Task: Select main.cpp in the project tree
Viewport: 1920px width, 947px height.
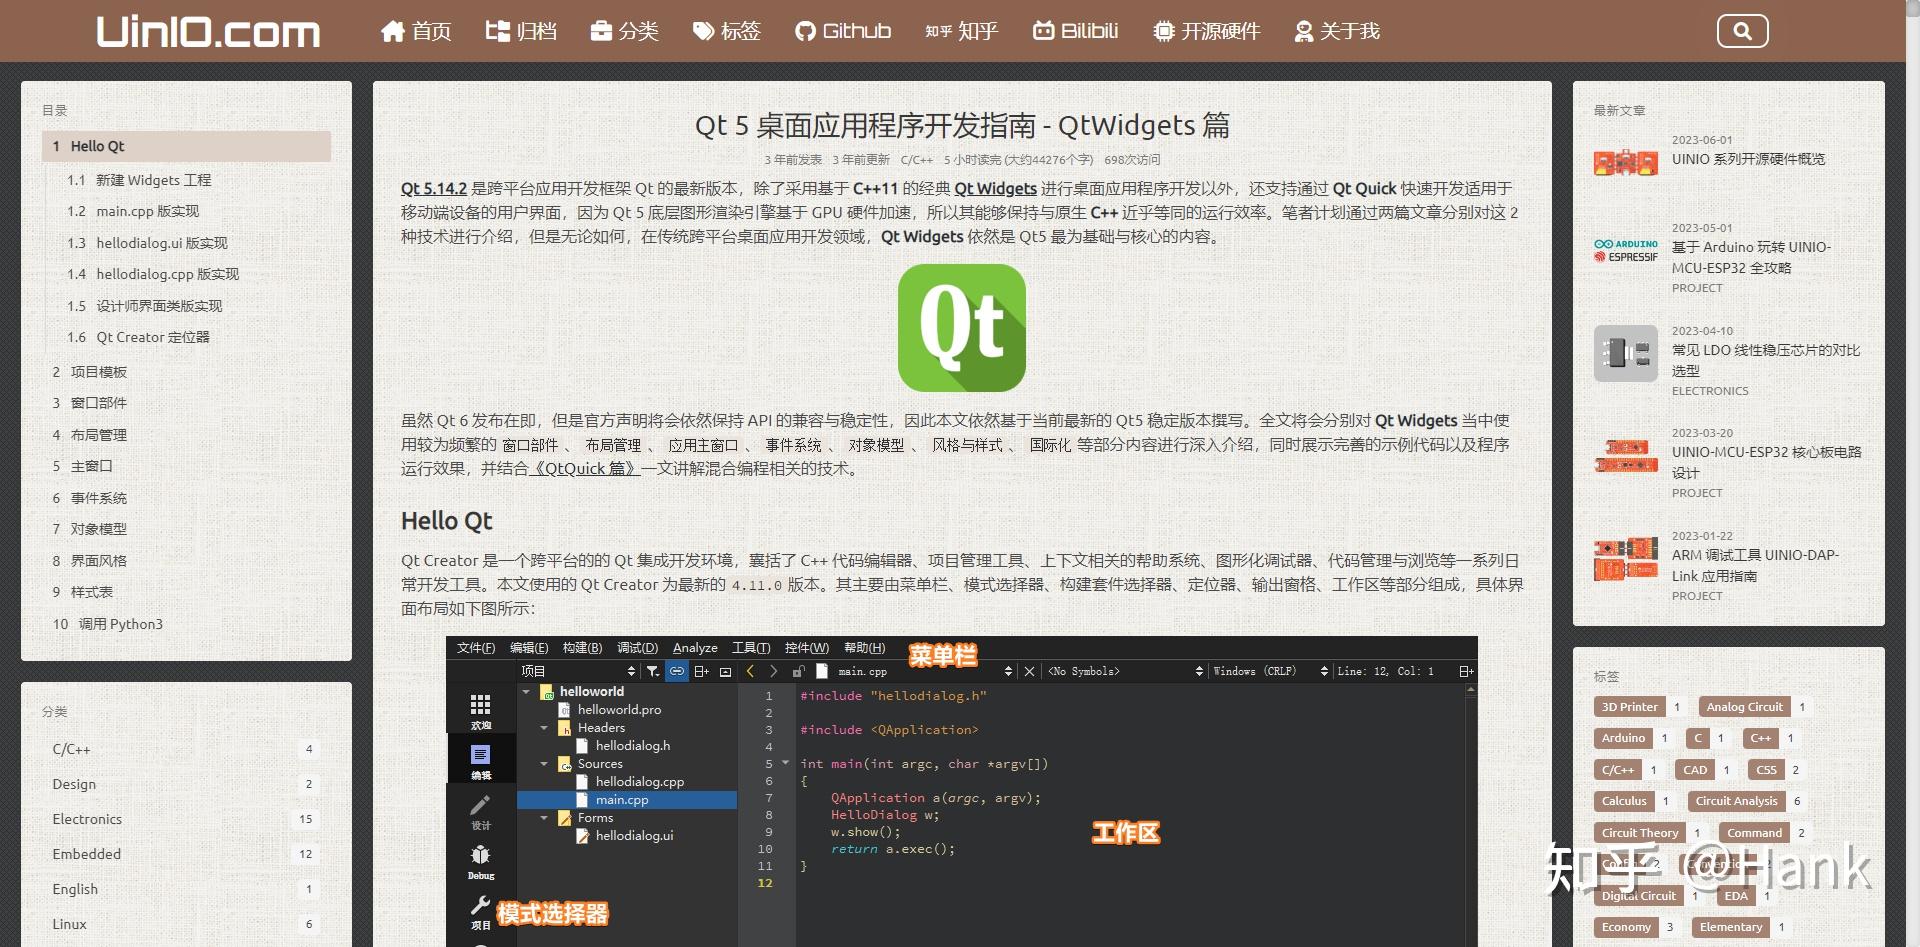Action: tap(622, 800)
